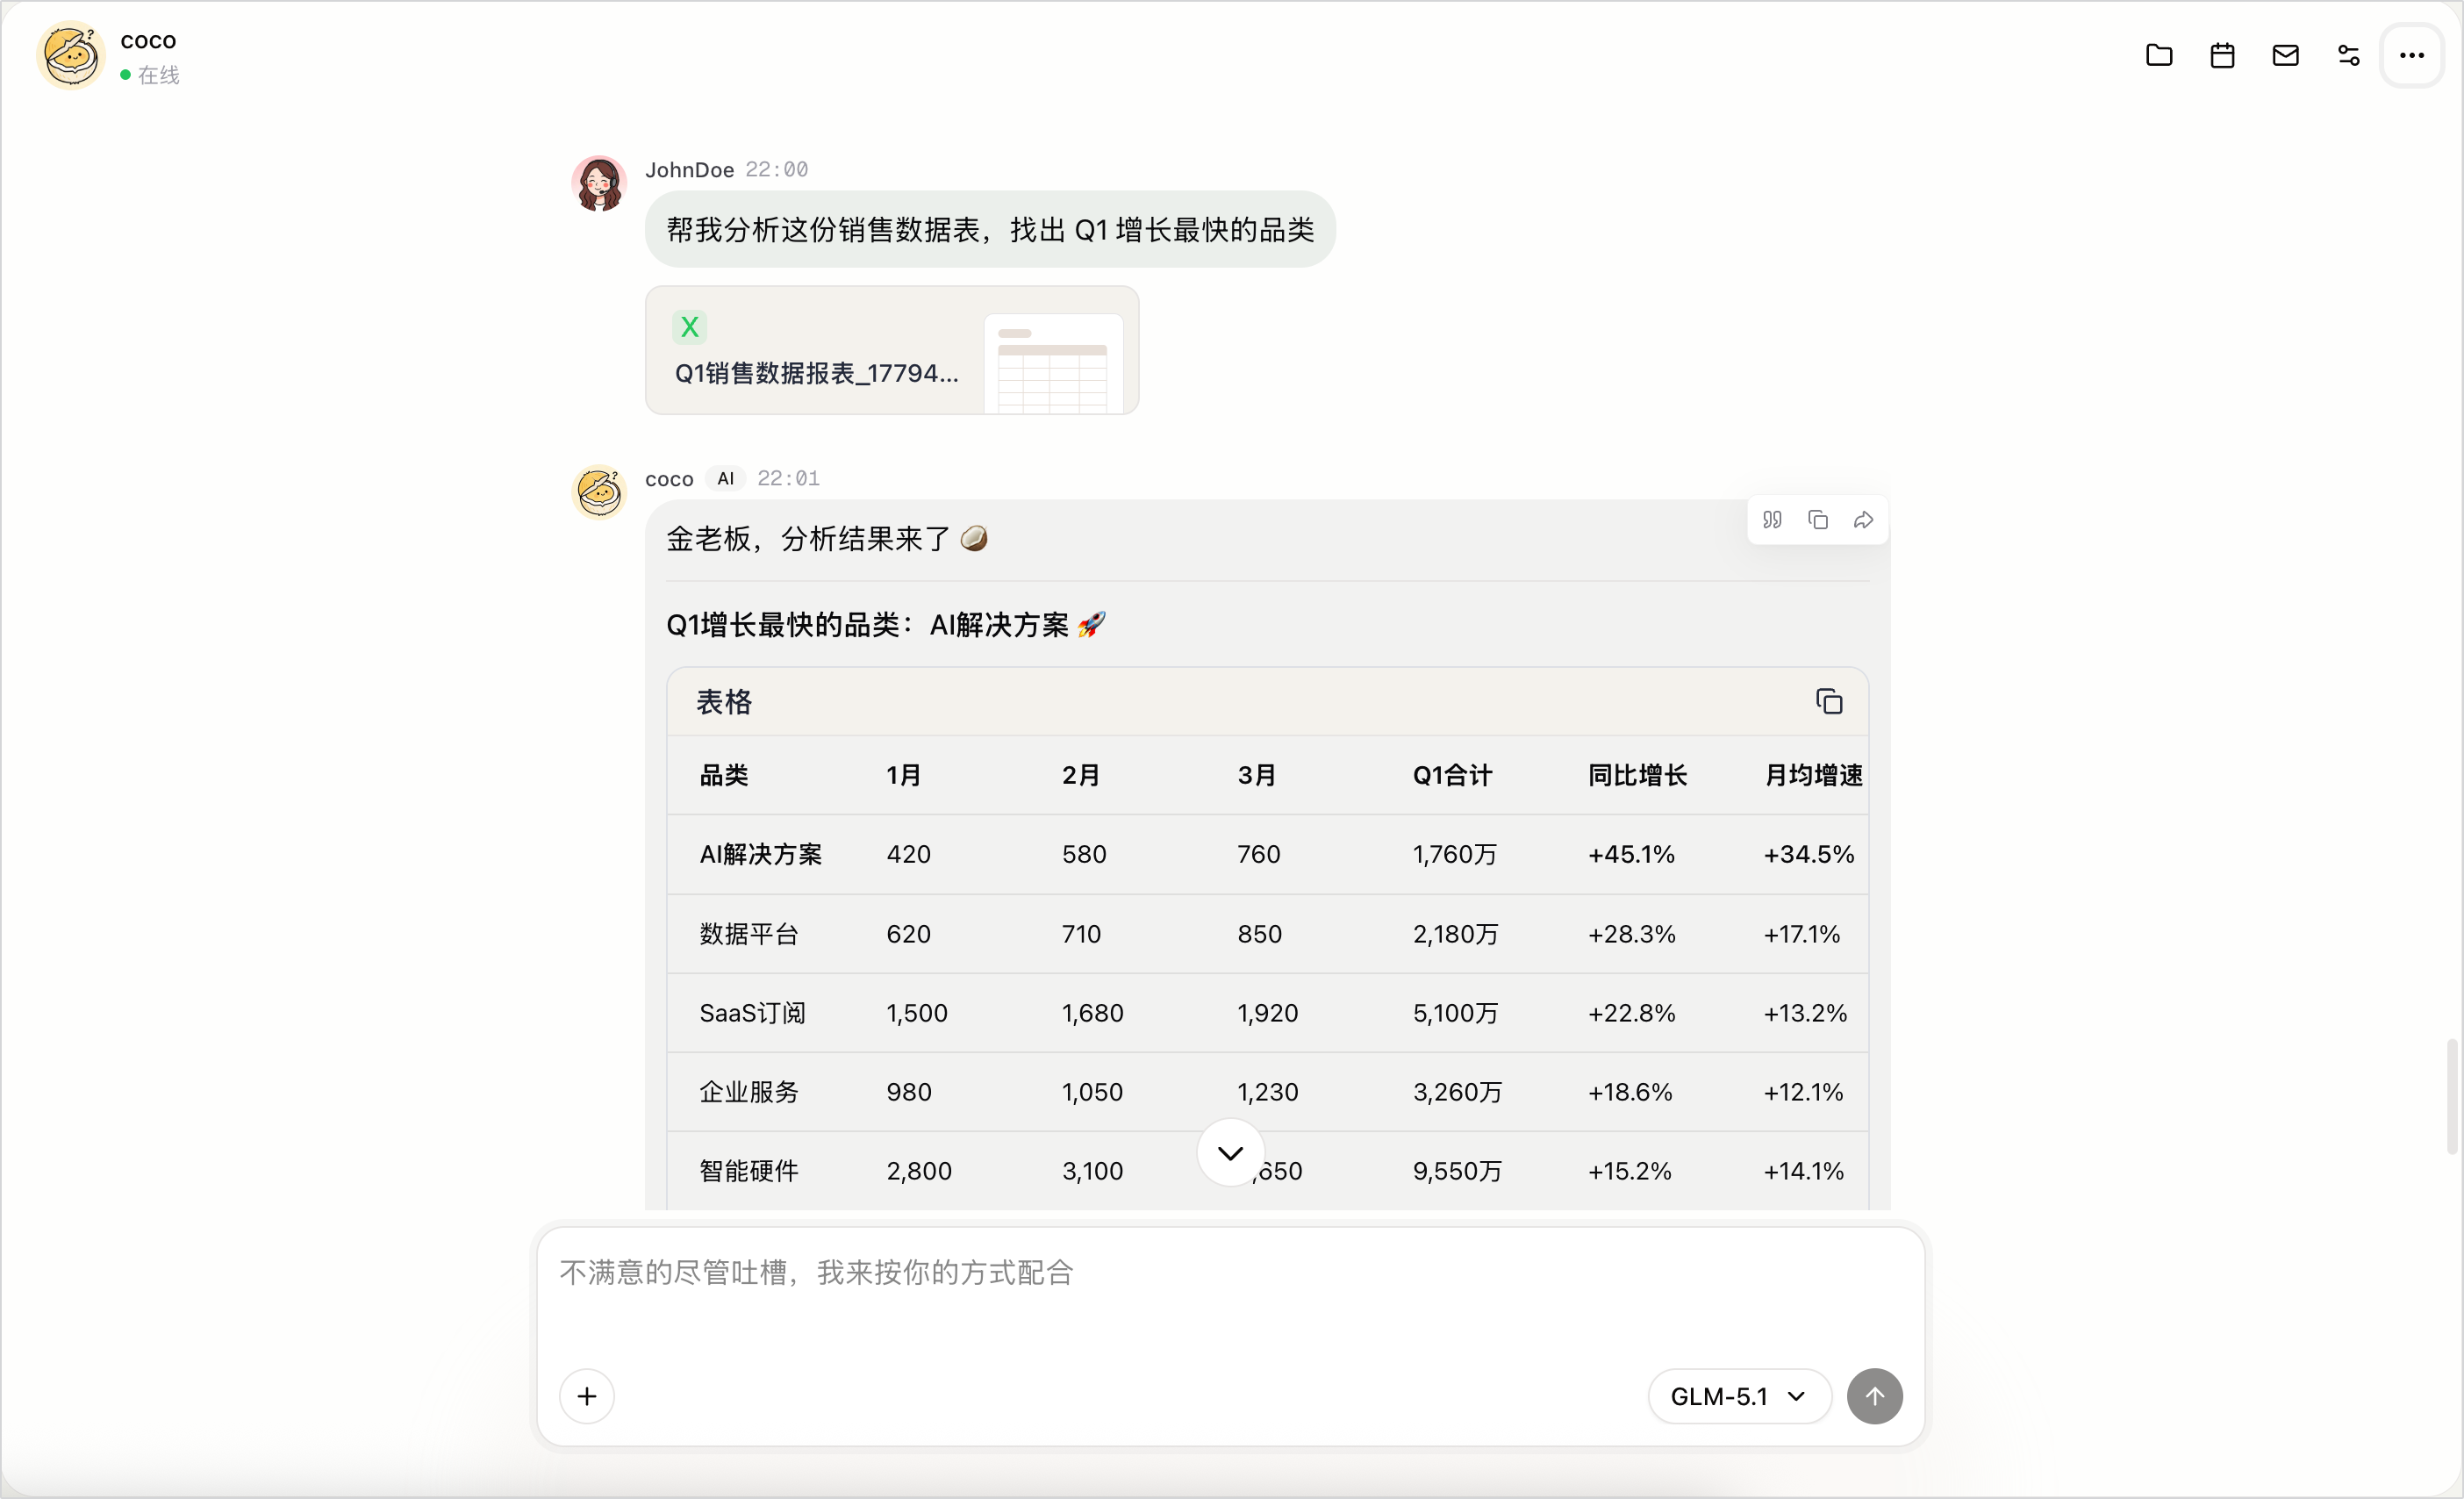Click the send arrow button
The height and width of the screenshot is (1499, 2464).
click(x=1875, y=1396)
